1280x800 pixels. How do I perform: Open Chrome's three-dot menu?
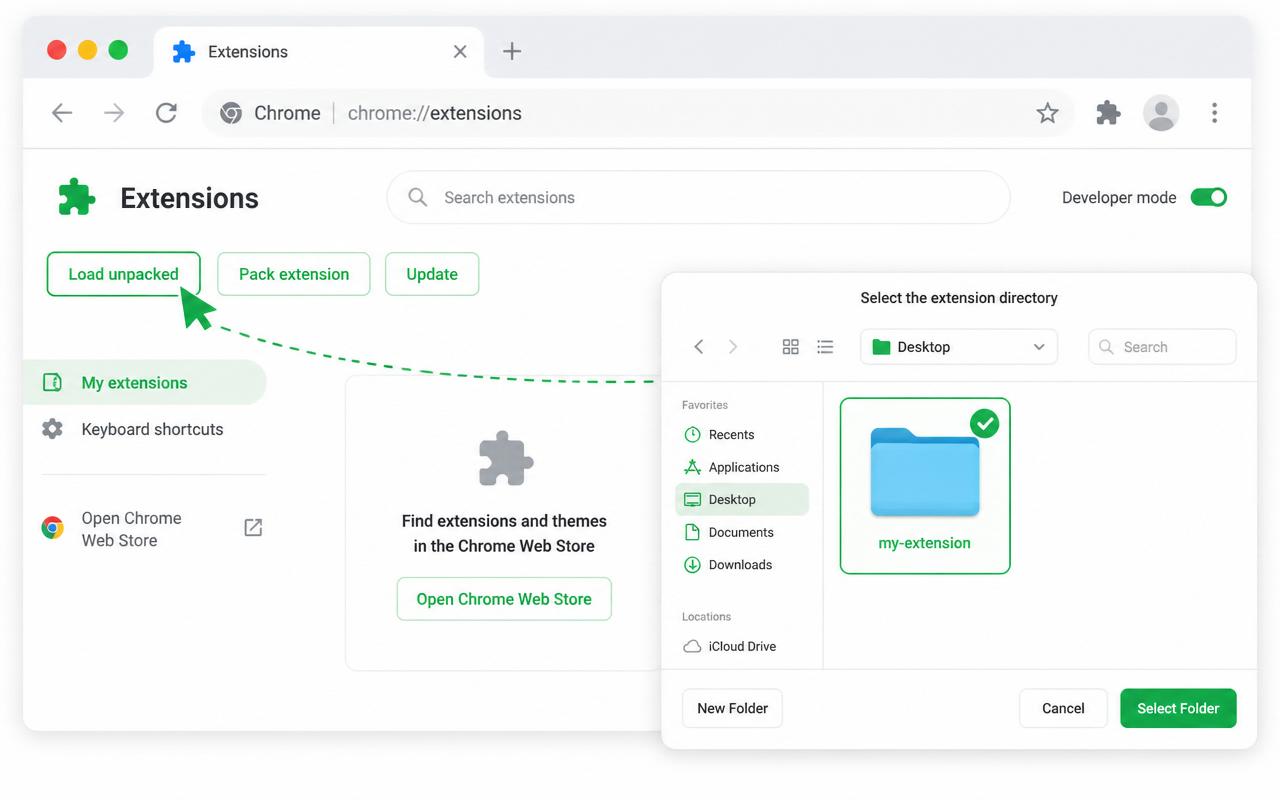pos(1214,113)
